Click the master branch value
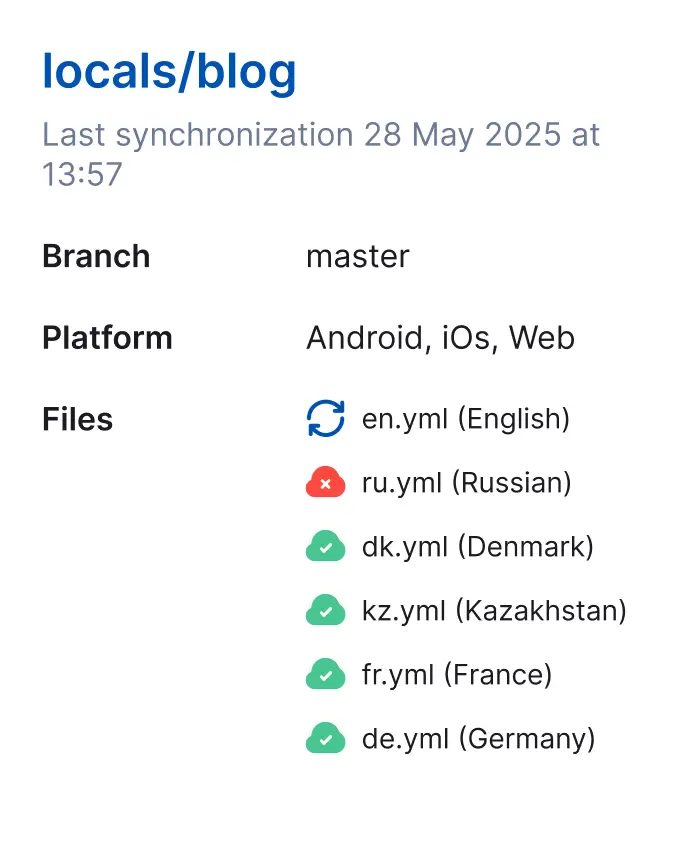684x858 pixels. (x=358, y=257)
